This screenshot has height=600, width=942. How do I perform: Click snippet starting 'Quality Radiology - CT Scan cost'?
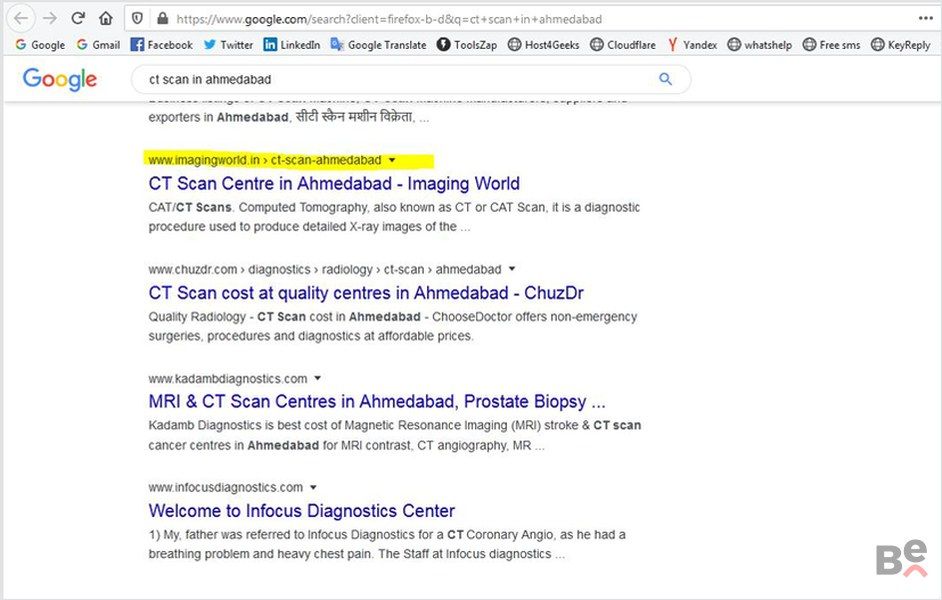point(393,326)
